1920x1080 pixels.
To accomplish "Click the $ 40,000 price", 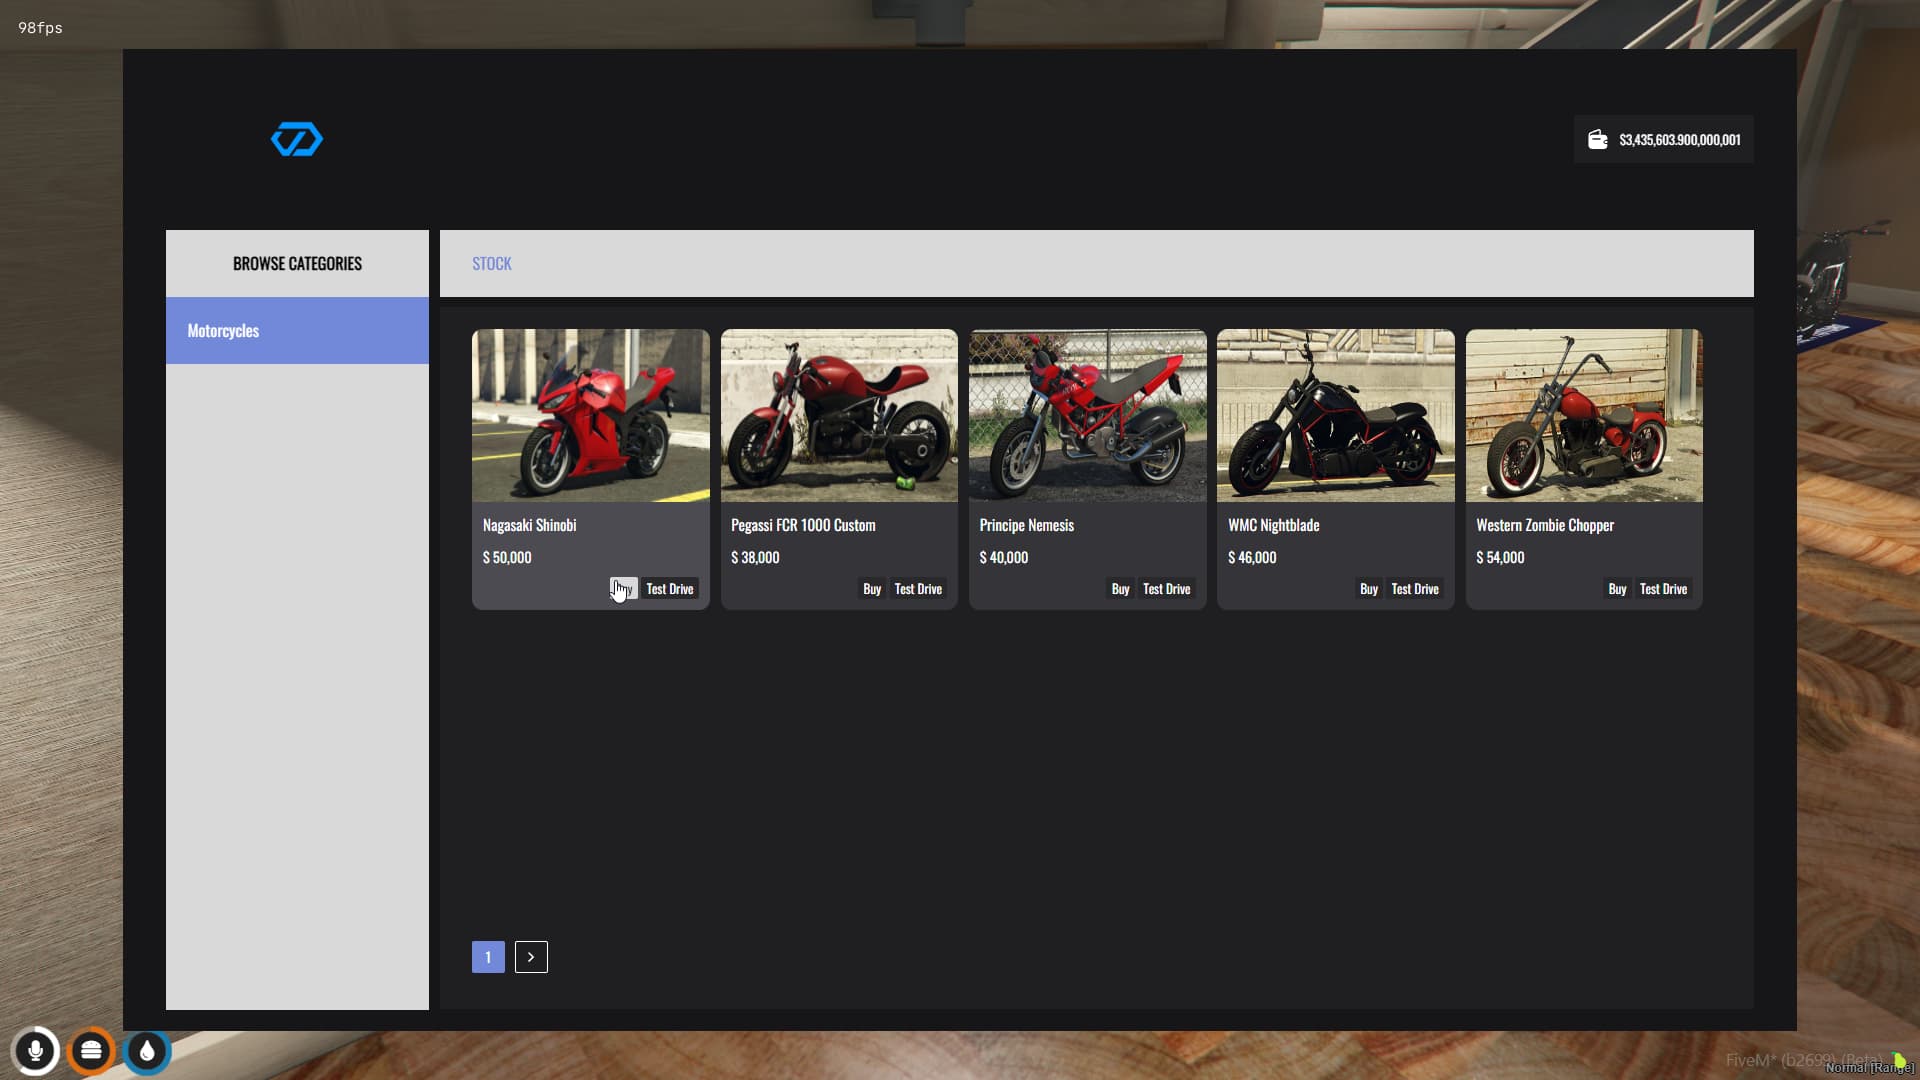I will click(x=1003, y=558).
